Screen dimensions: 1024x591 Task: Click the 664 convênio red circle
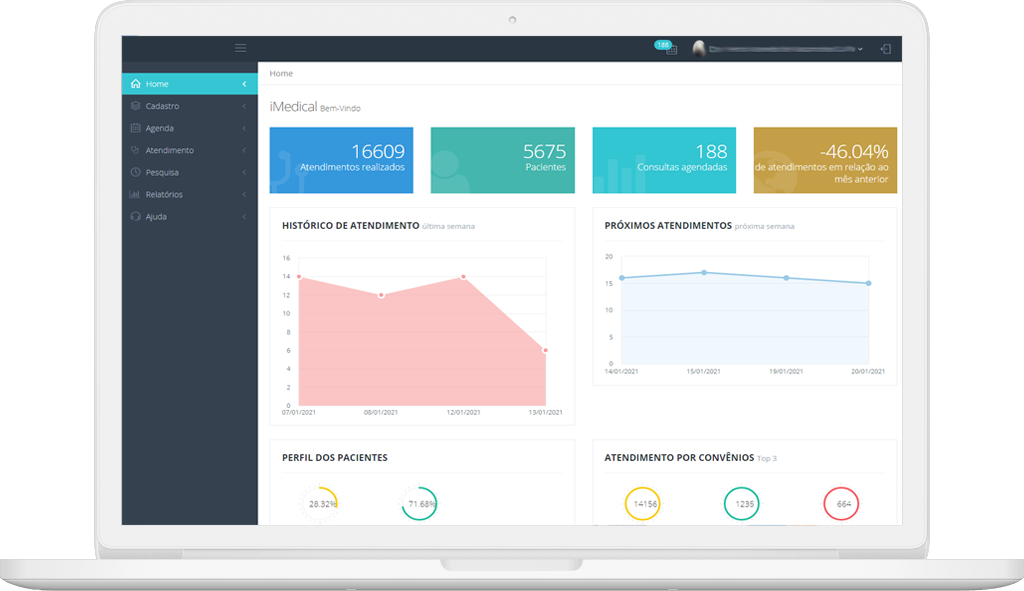(x=841, y=503)
